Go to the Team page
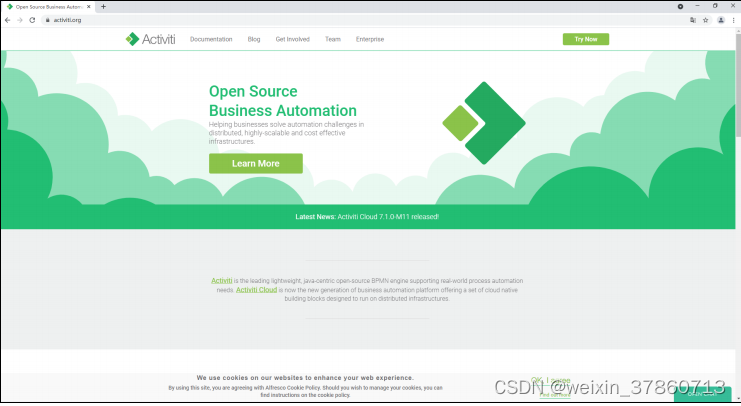741x406 pixels. coord(333,39)
